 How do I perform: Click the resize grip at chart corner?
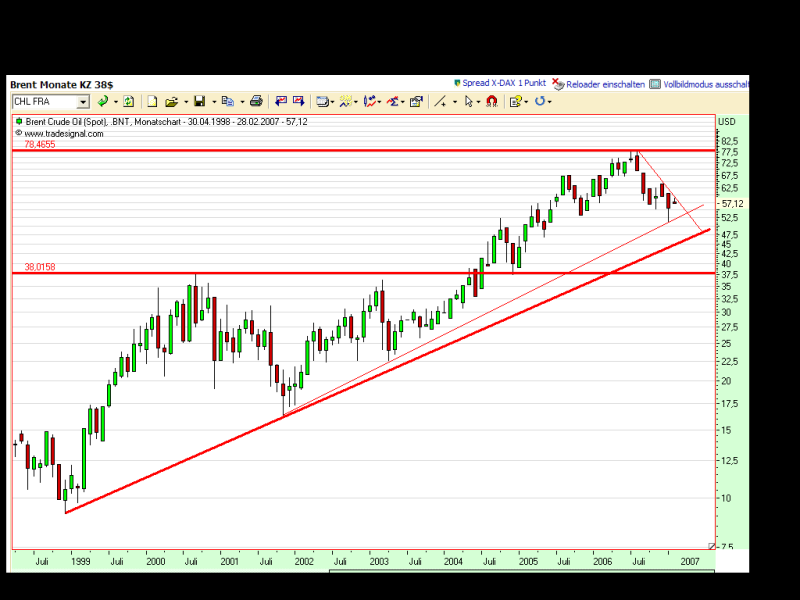click(x=711, y=546)
